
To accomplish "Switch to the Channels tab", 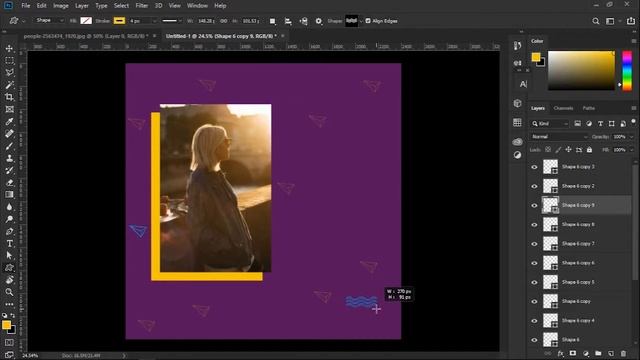I will tap(563, 108).
